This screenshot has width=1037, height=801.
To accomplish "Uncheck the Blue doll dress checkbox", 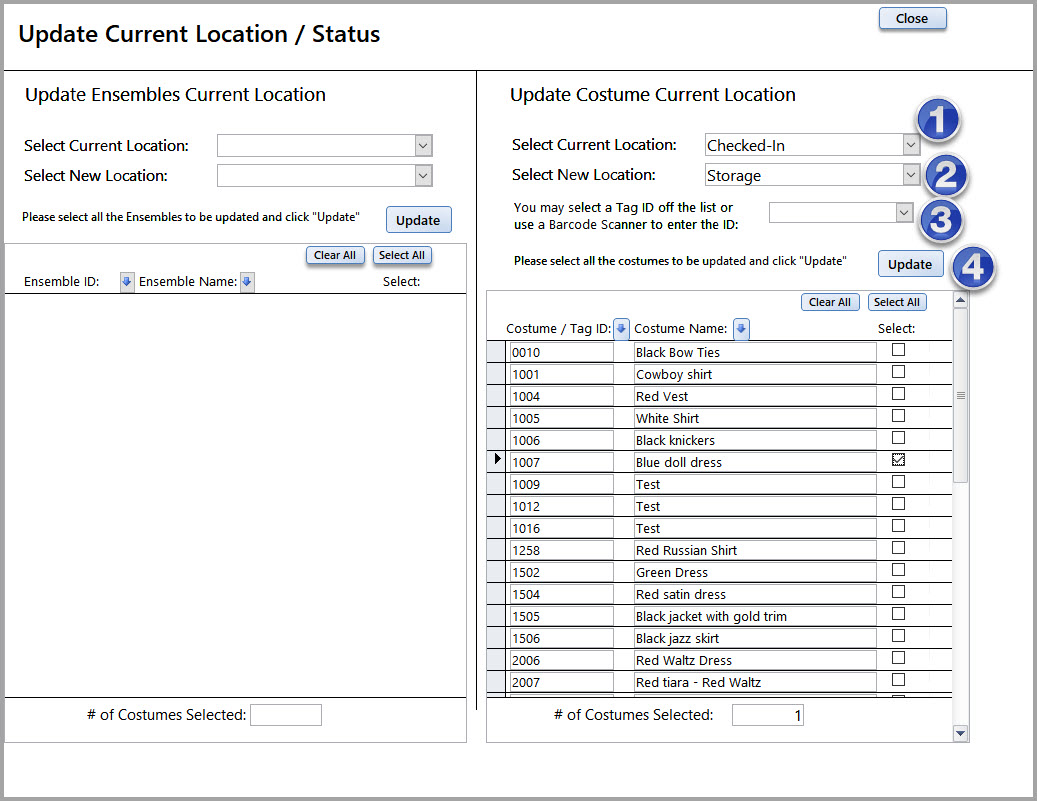I will [898, 460].
